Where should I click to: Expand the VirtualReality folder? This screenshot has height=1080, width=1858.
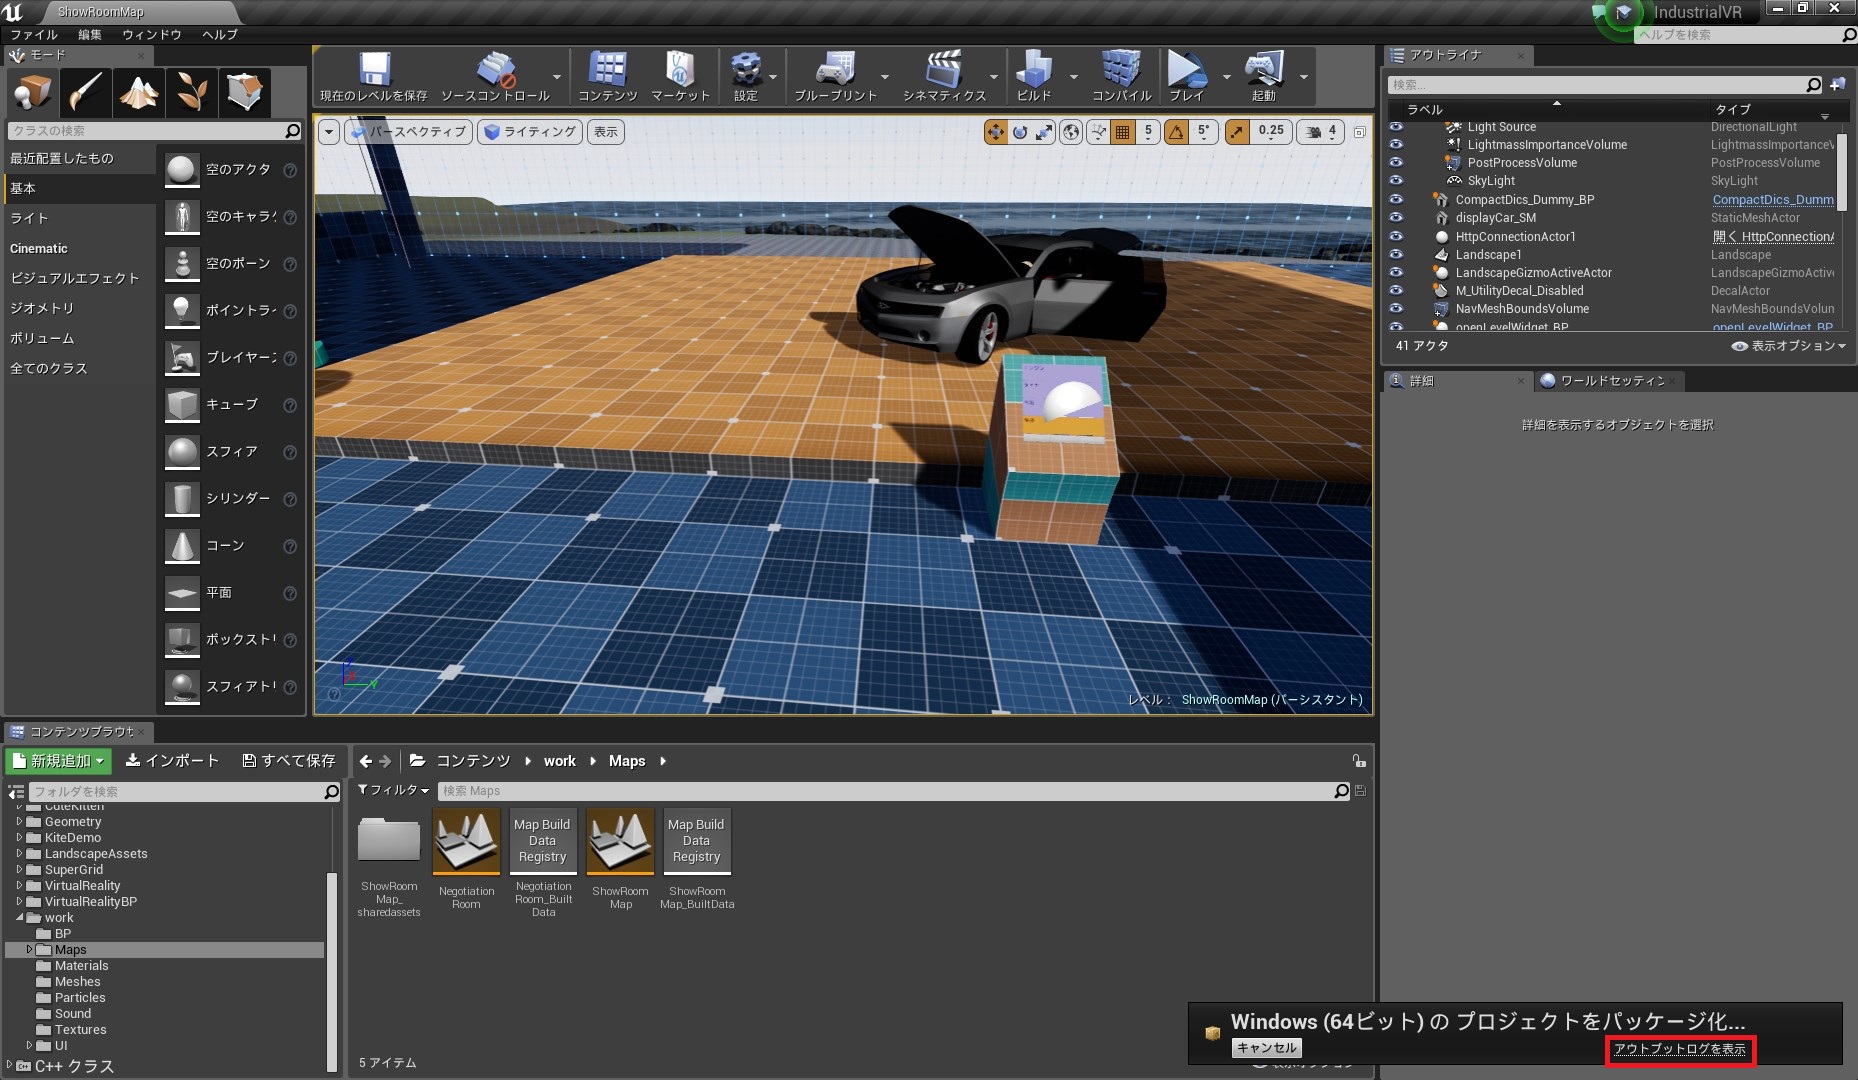pos(19,886)
